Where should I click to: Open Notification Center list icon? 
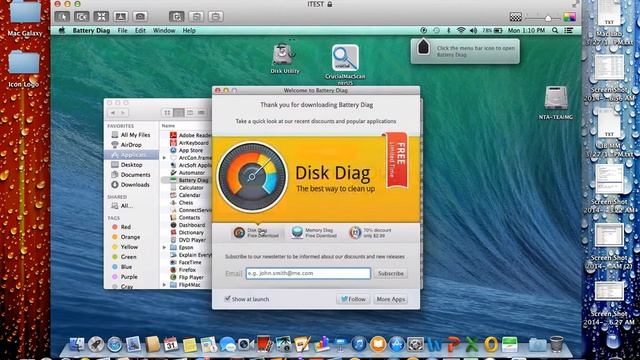click(569, 30)
